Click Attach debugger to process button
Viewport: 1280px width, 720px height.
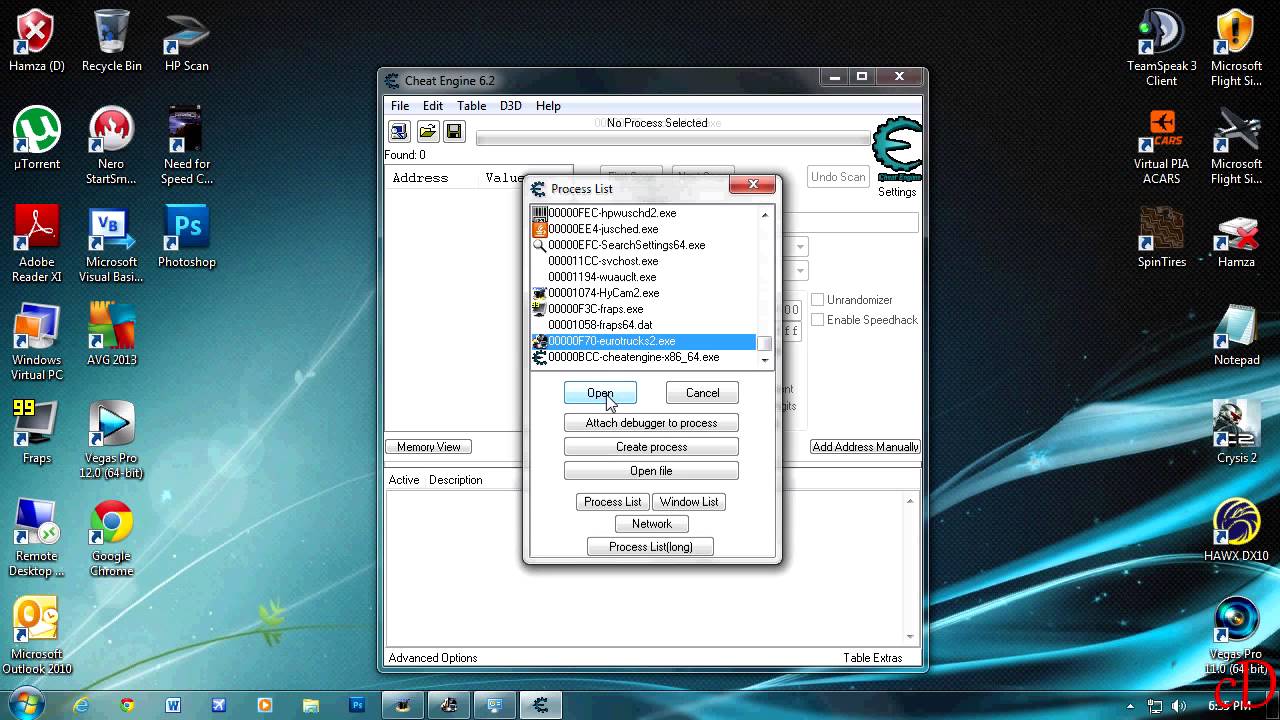point(651,423)
